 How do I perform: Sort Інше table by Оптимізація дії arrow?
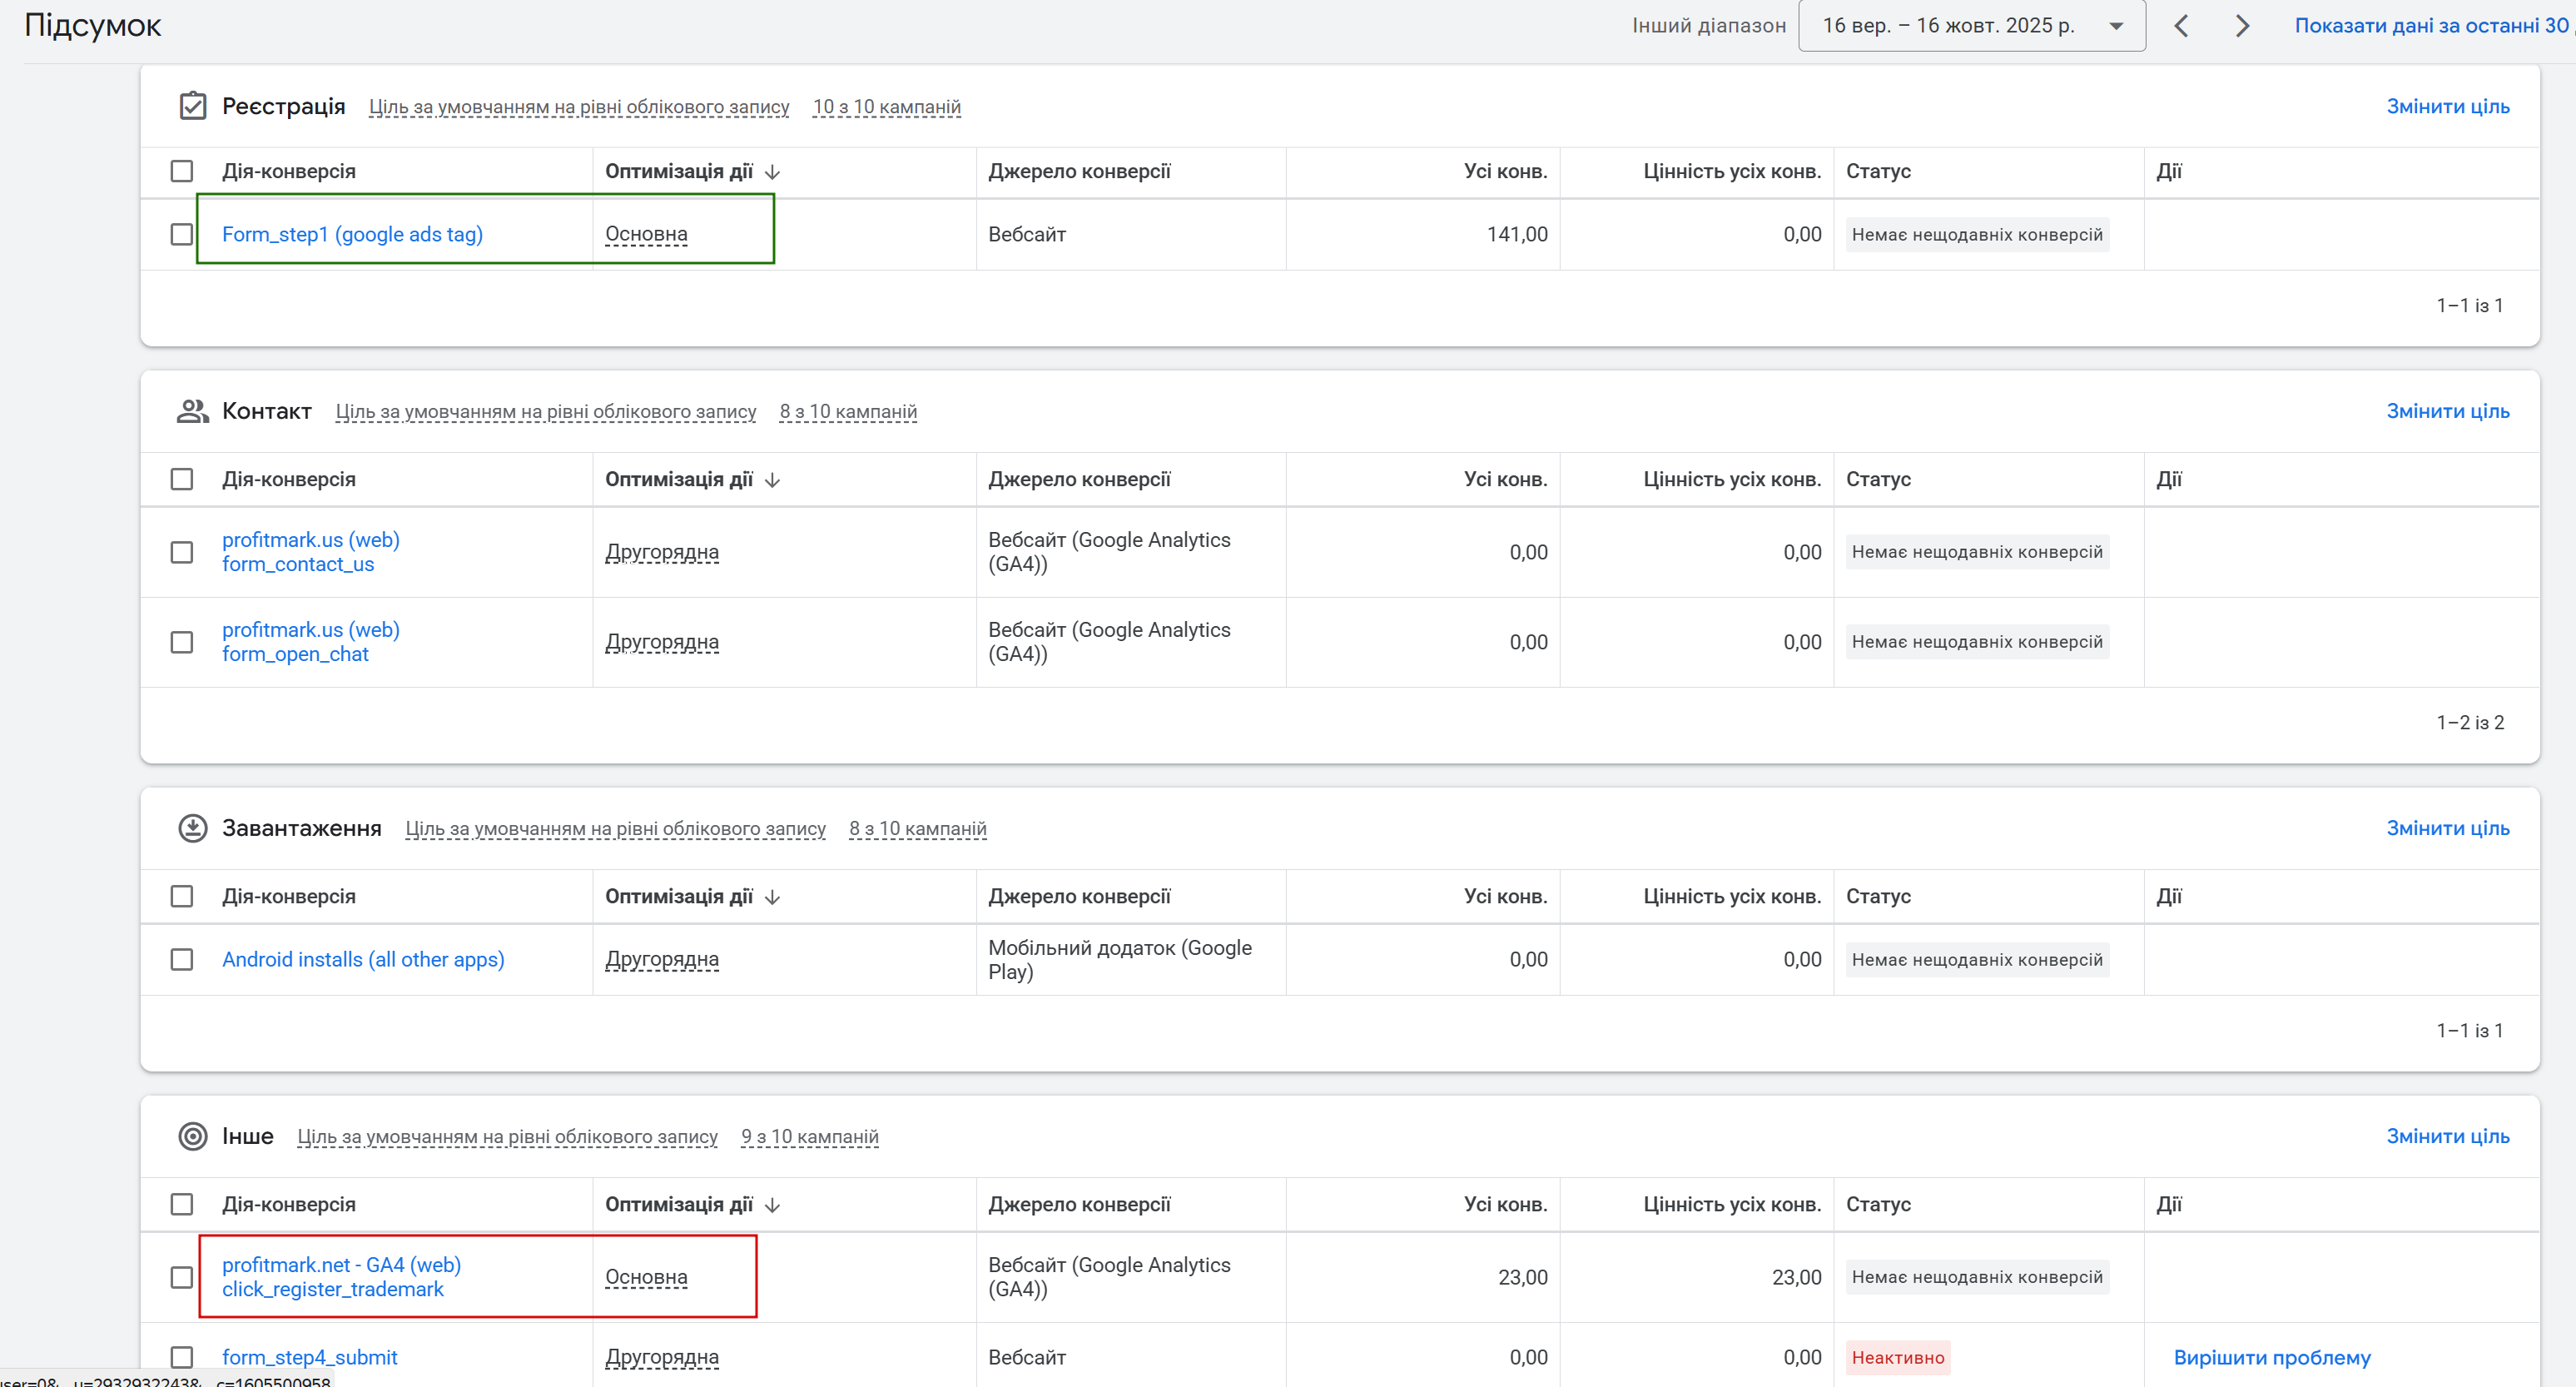click(x=772, y=1205)
